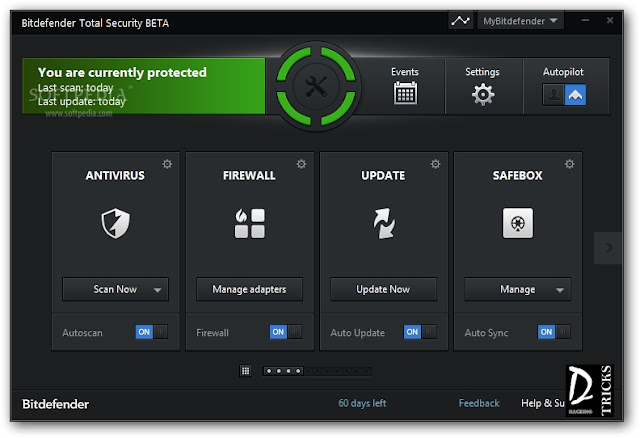The width and height of the screenshot is (640, 438).
Task: Click the Update Now button
Action: pos(383,289)
